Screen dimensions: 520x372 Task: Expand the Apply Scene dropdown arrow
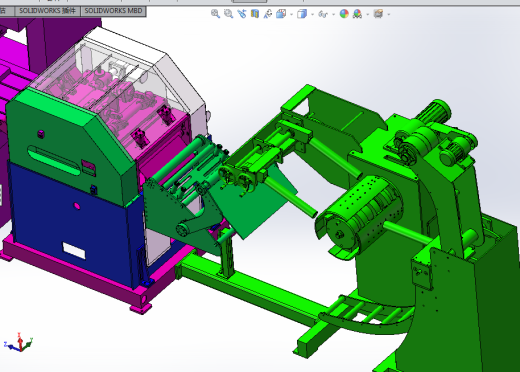368,14
